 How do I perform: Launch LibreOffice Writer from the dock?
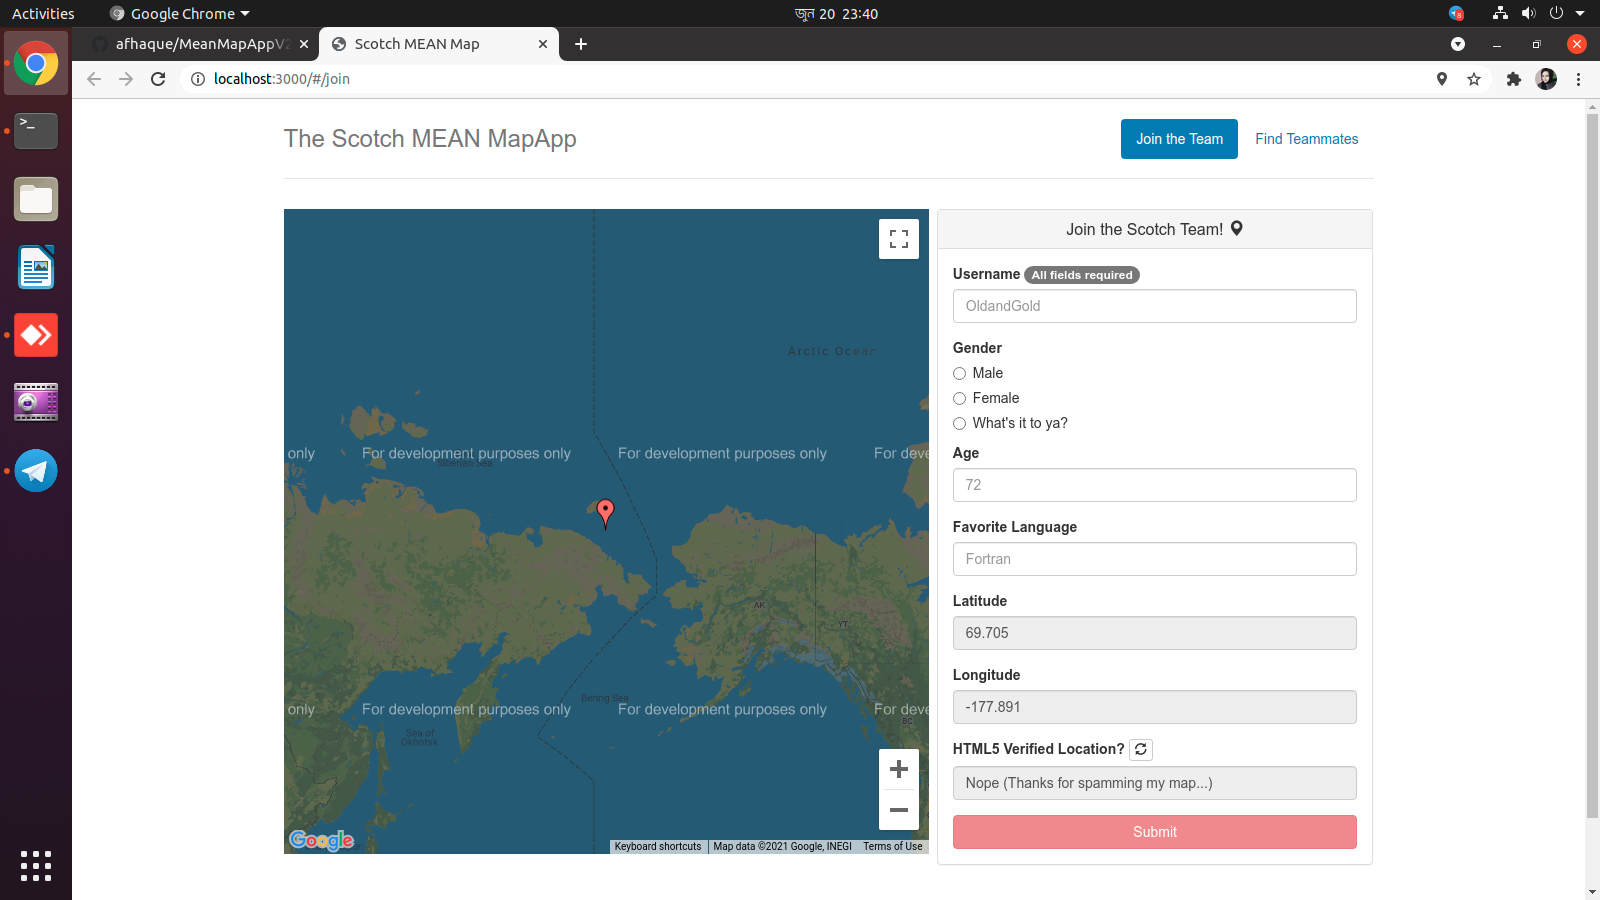(x=36, y=267)
